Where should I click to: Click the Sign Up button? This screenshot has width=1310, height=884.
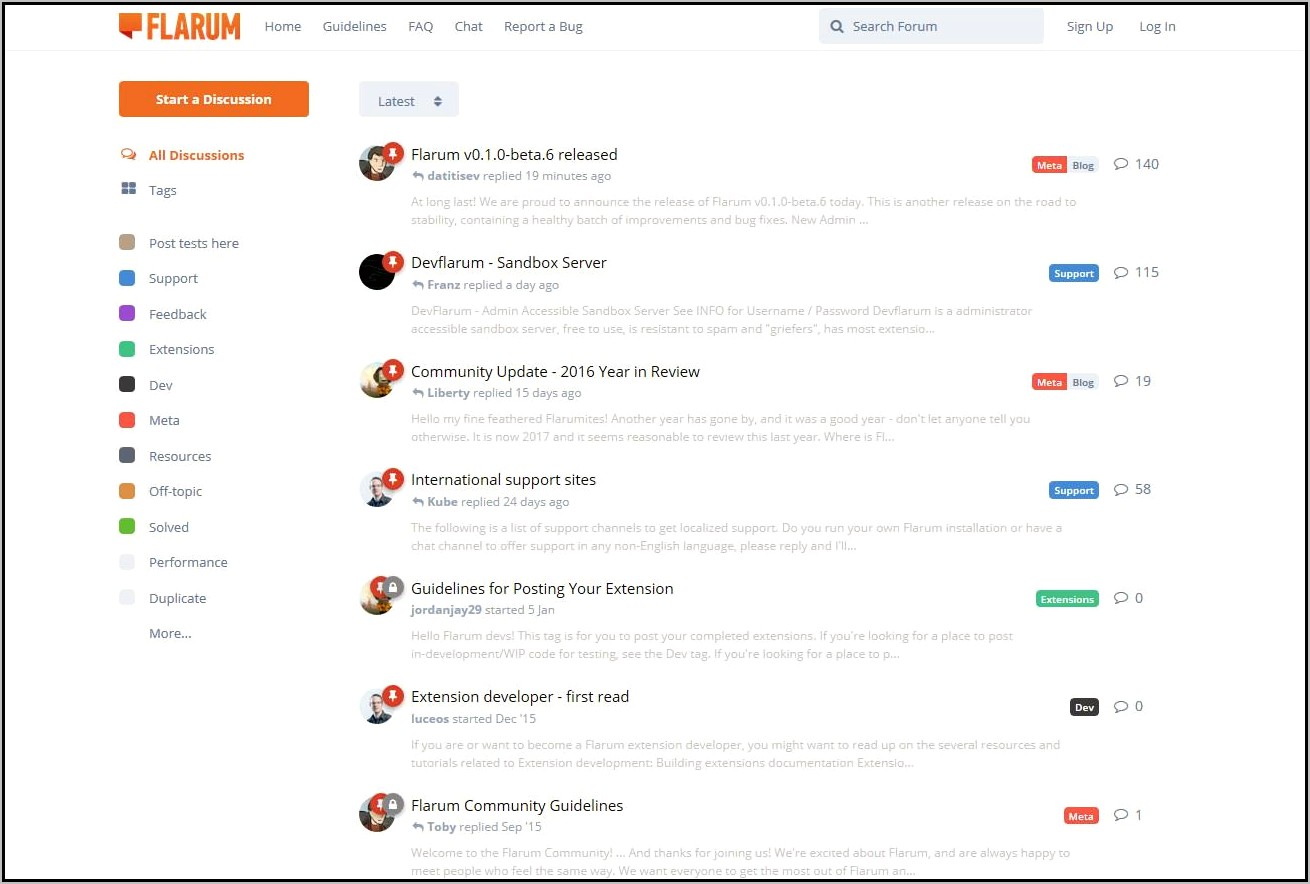click(1090, 27)
